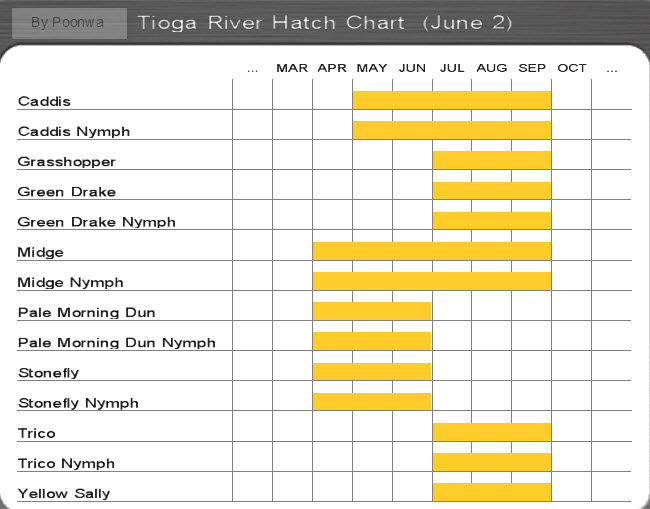This screenshot has width=650, height=509.
Task: Select the Pale Morning Dun Nymph label
Action: tap(116, 343)
